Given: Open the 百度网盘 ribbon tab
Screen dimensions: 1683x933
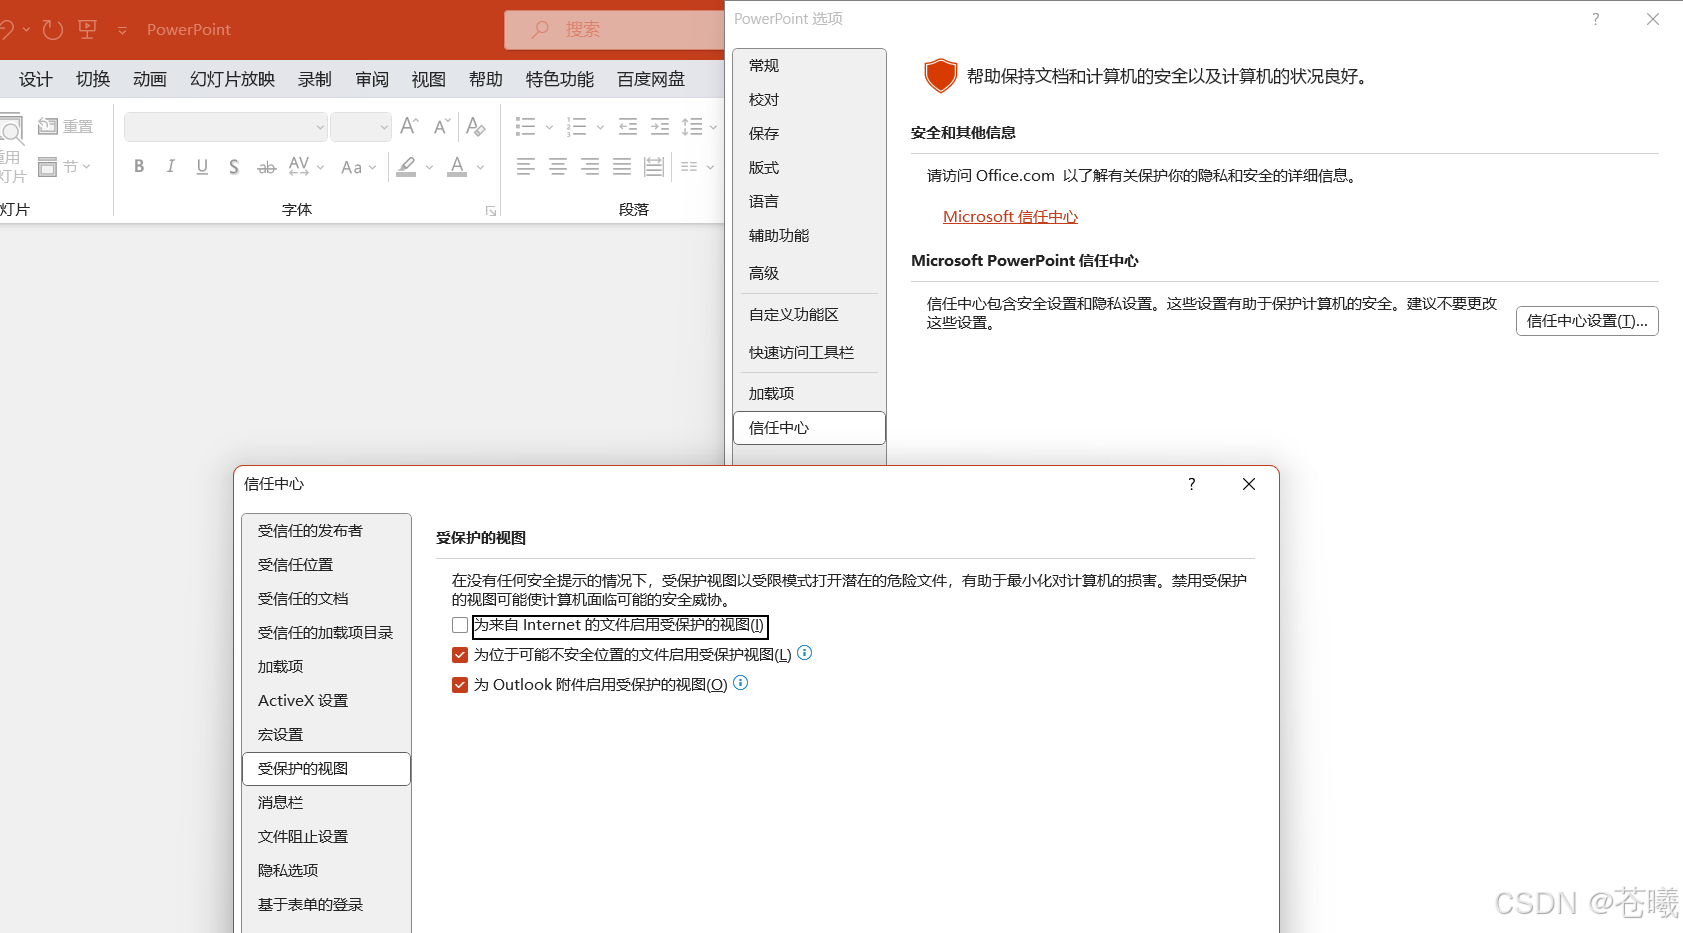Looking at the screenshot, I should [x=651, y=79].
